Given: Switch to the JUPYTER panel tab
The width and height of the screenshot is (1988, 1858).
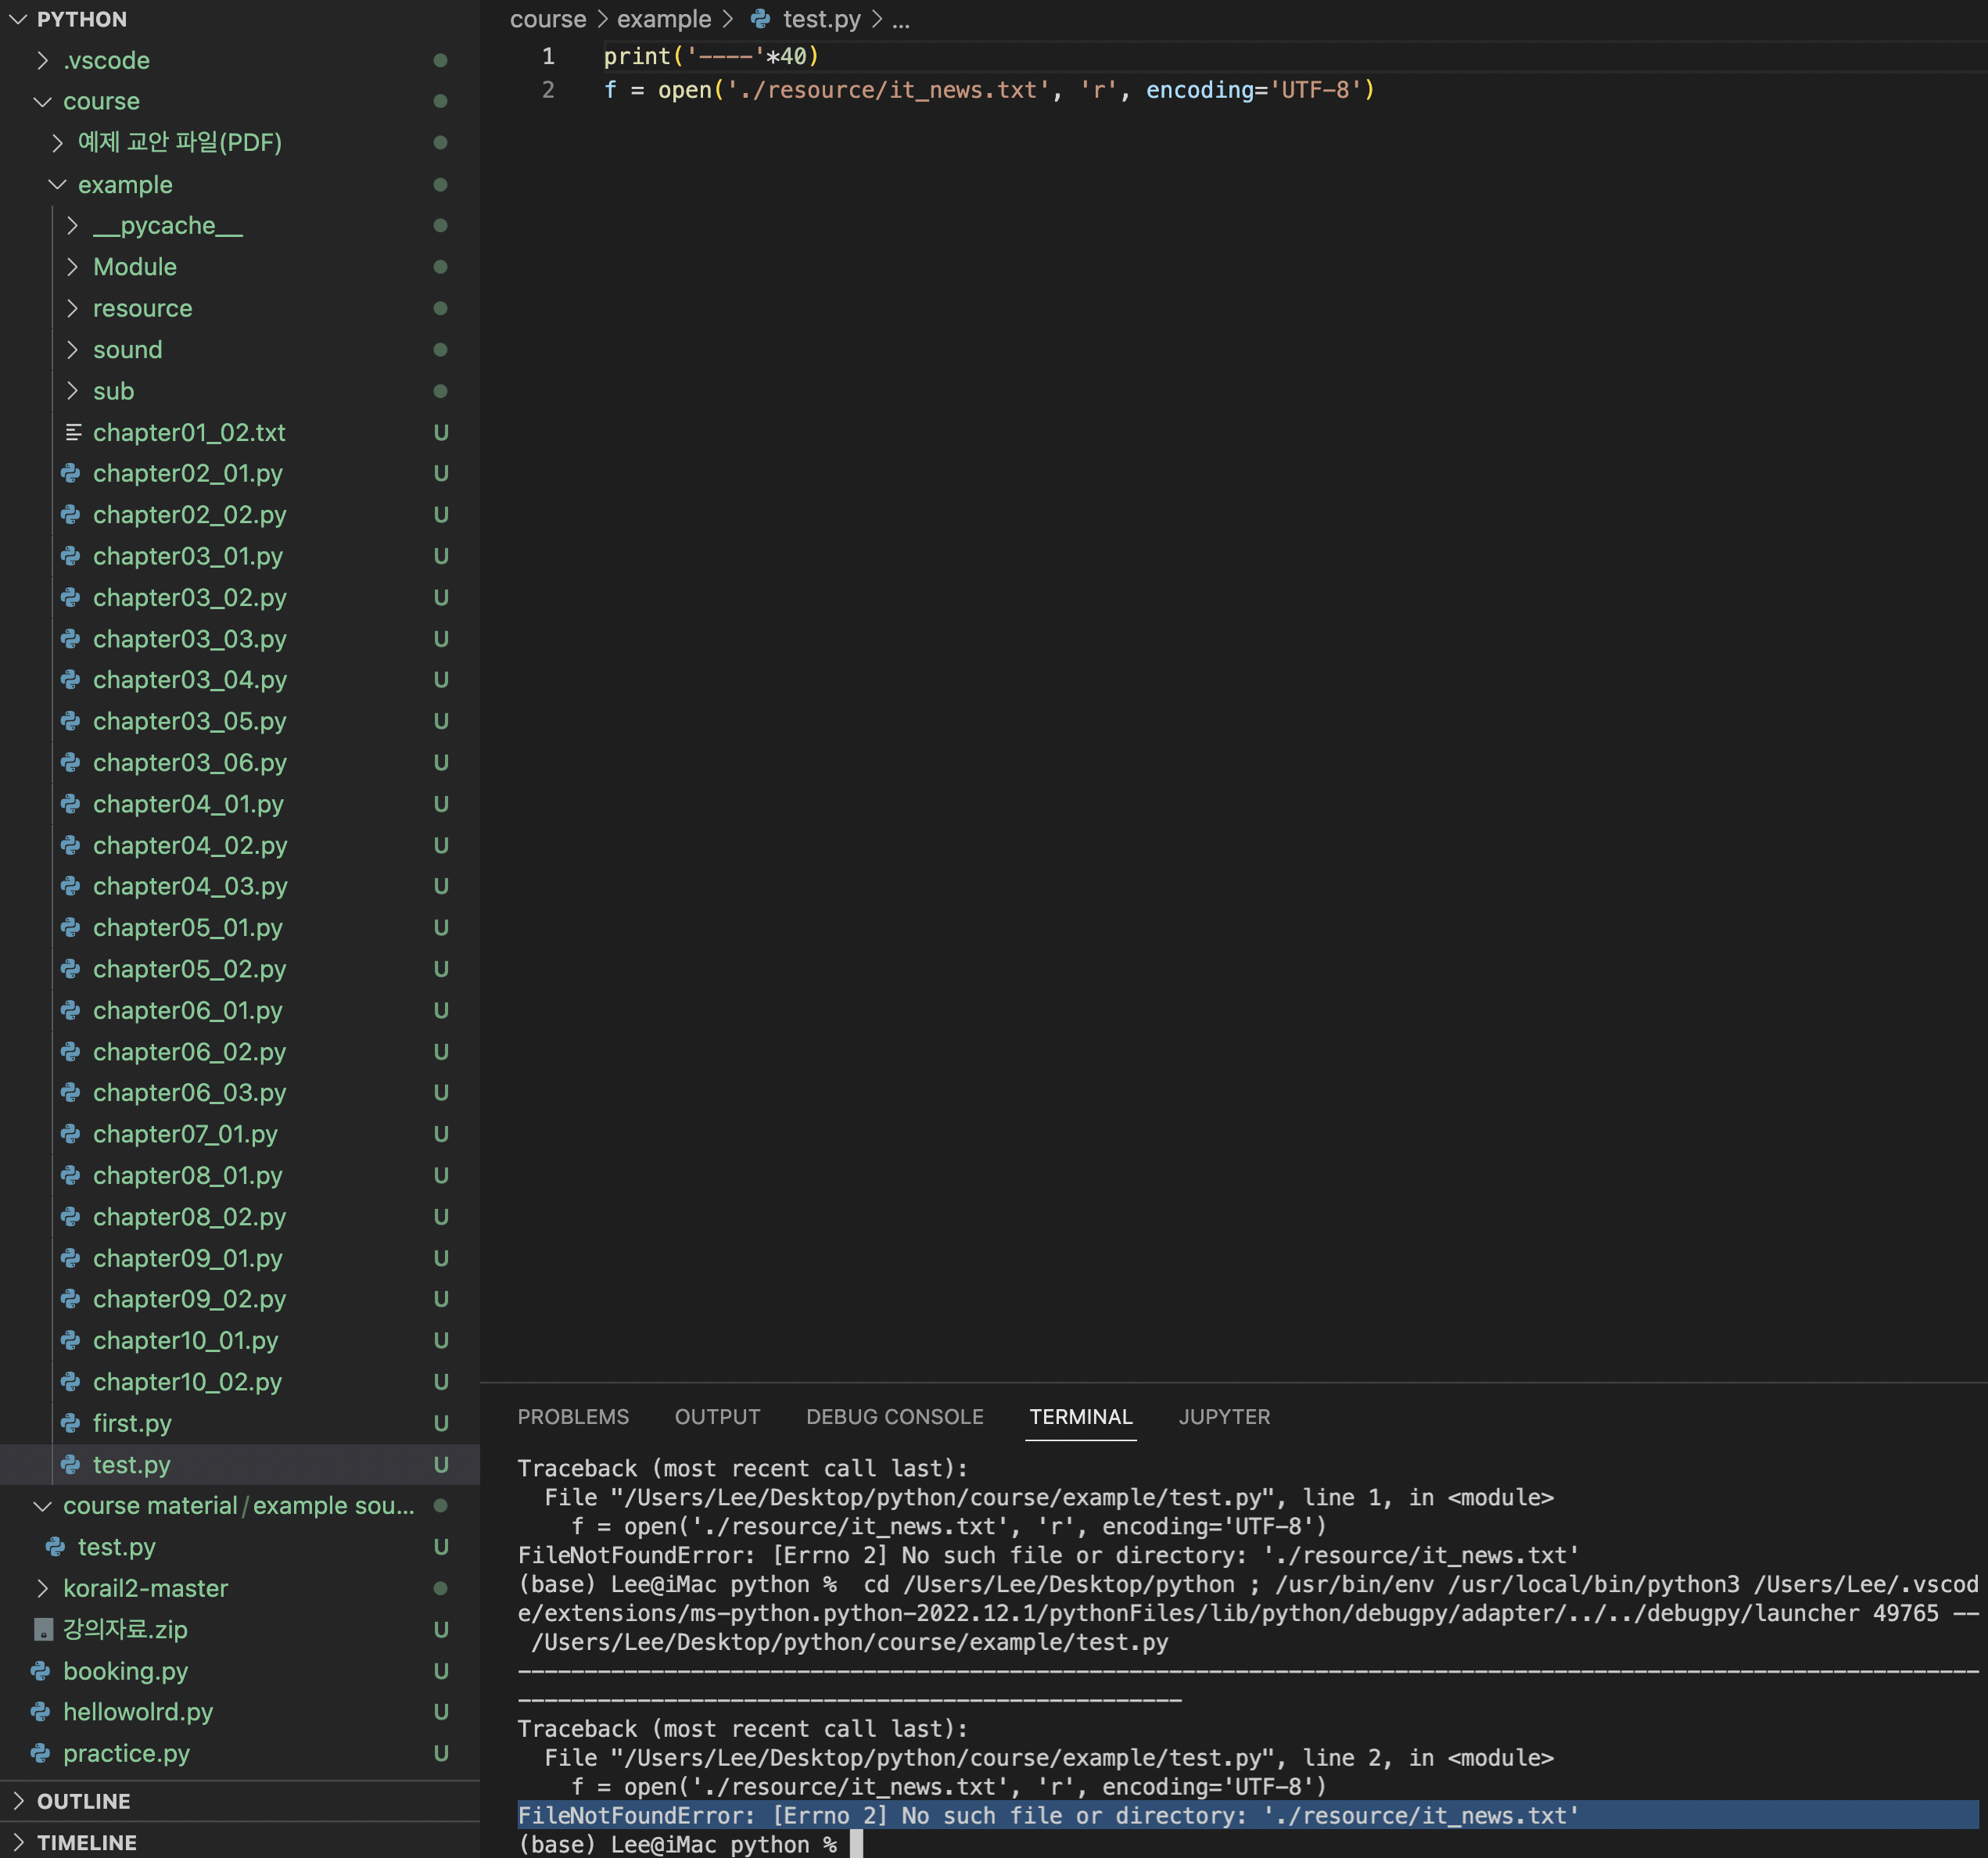Looking at the screenshot, I should pos(1223,1416).
